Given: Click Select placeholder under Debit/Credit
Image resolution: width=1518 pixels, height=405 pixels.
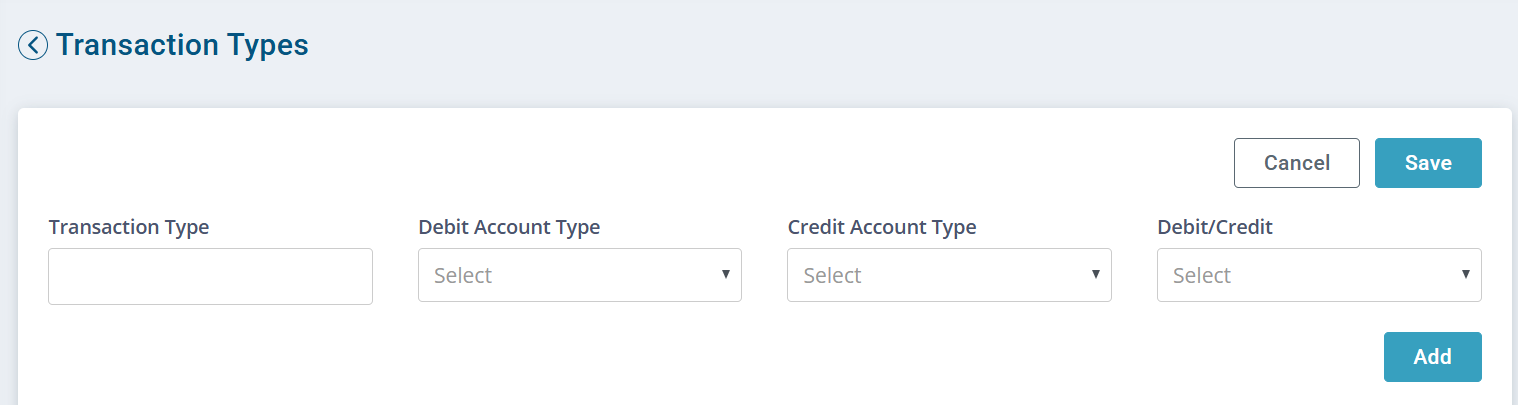Looking at the screenshot, I should click(x=1202, y=275).
